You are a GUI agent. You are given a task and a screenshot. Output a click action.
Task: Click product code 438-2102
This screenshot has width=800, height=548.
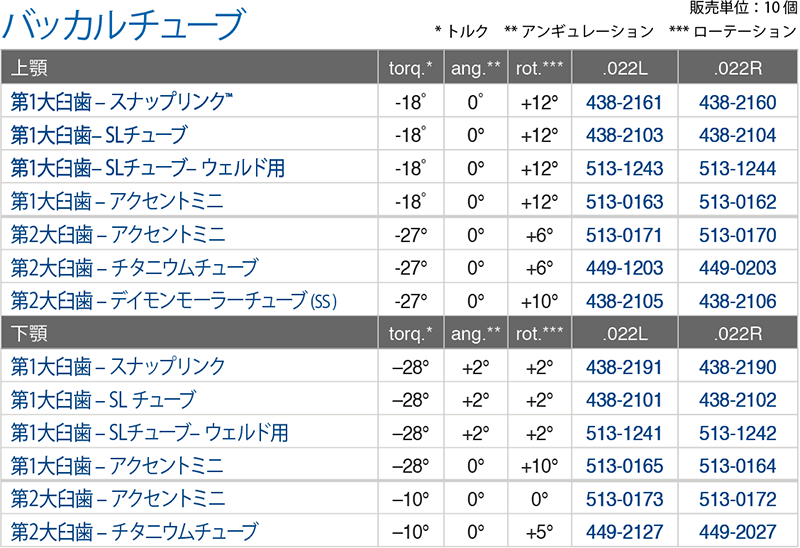[737, 400]
